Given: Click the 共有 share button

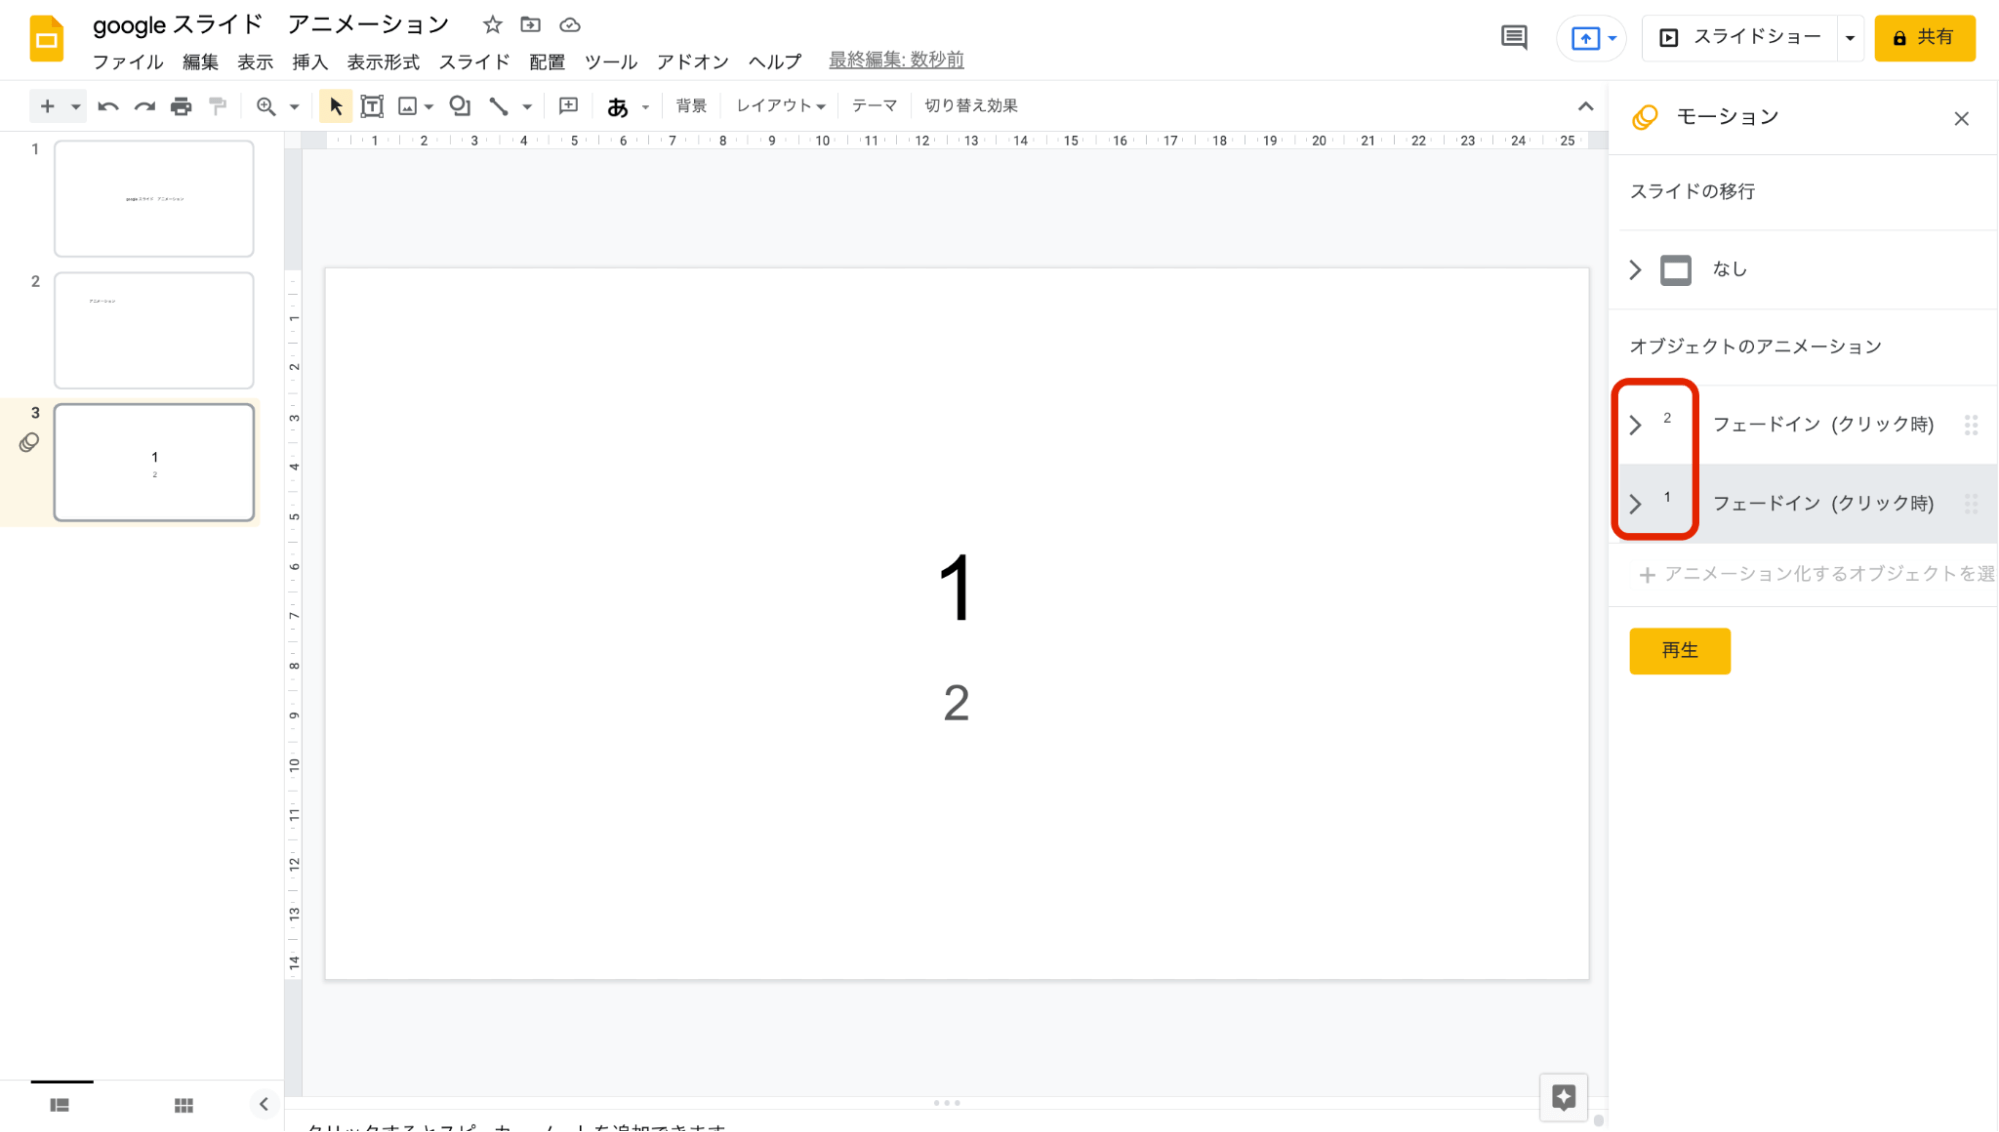Looking at the screenshot, I should click(1924, 38).
